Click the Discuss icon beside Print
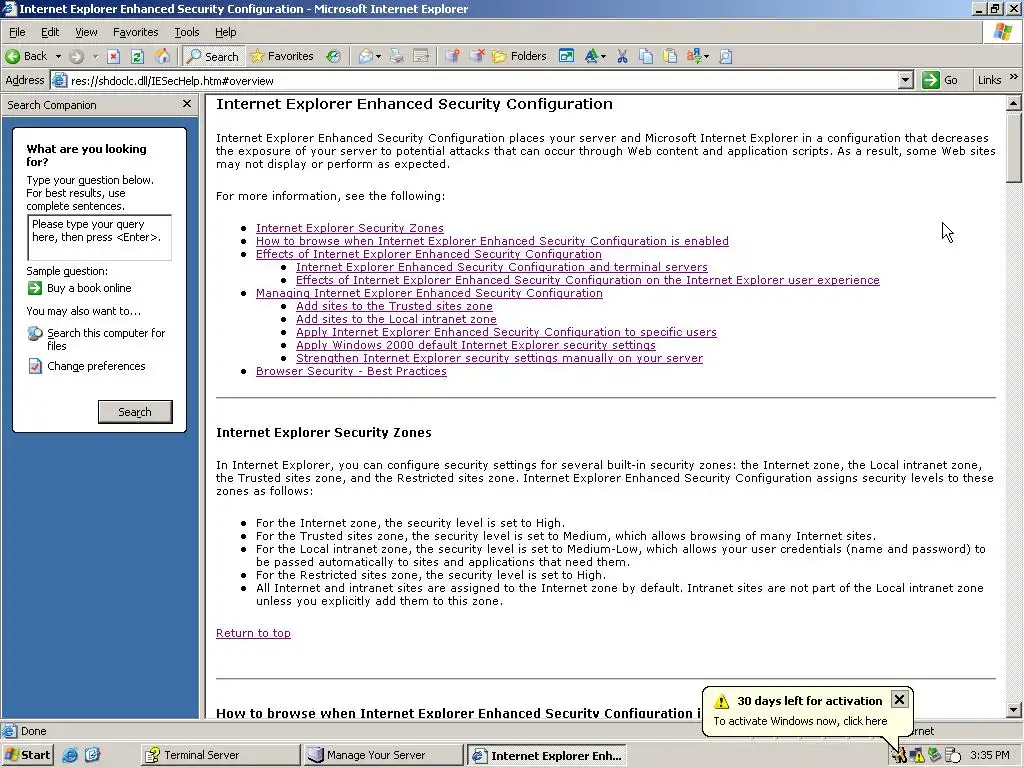The width and height of the screenshot is (1024, 768). [x=421, y=56]
